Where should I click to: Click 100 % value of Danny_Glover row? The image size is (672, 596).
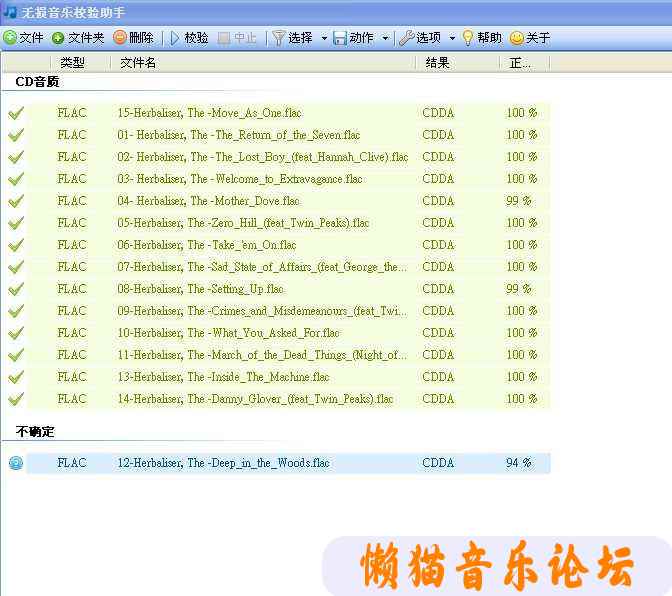coord(522,399)
